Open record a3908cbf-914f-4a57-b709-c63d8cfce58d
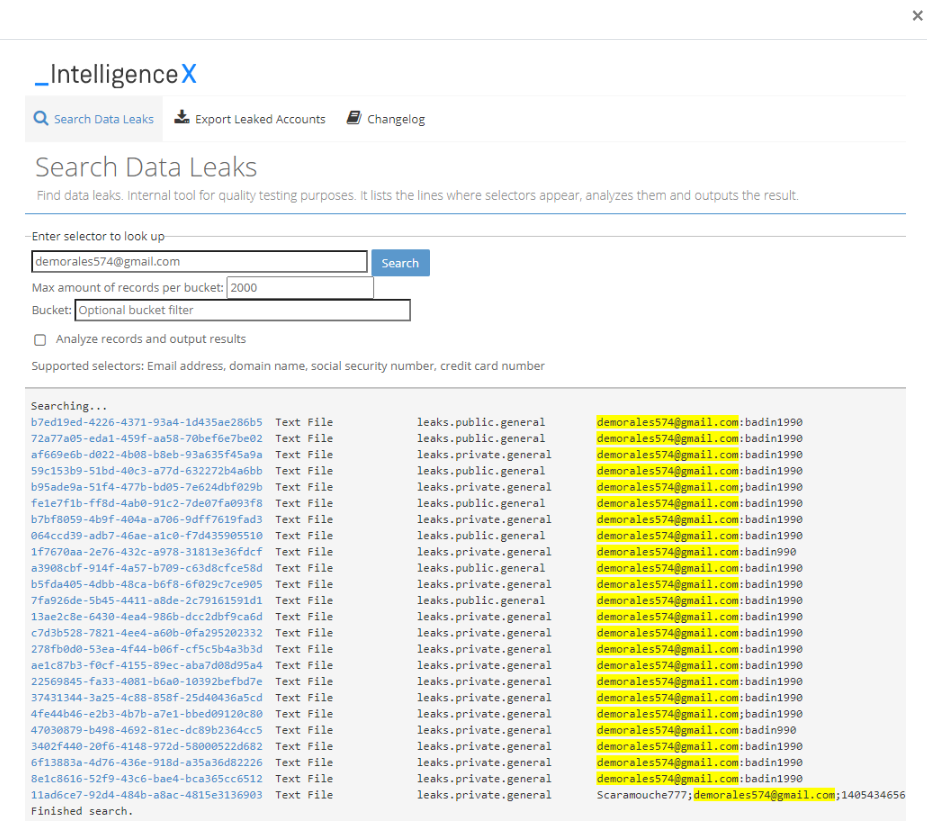The width and height of the screenshot is (927, 827). (147, 568)
